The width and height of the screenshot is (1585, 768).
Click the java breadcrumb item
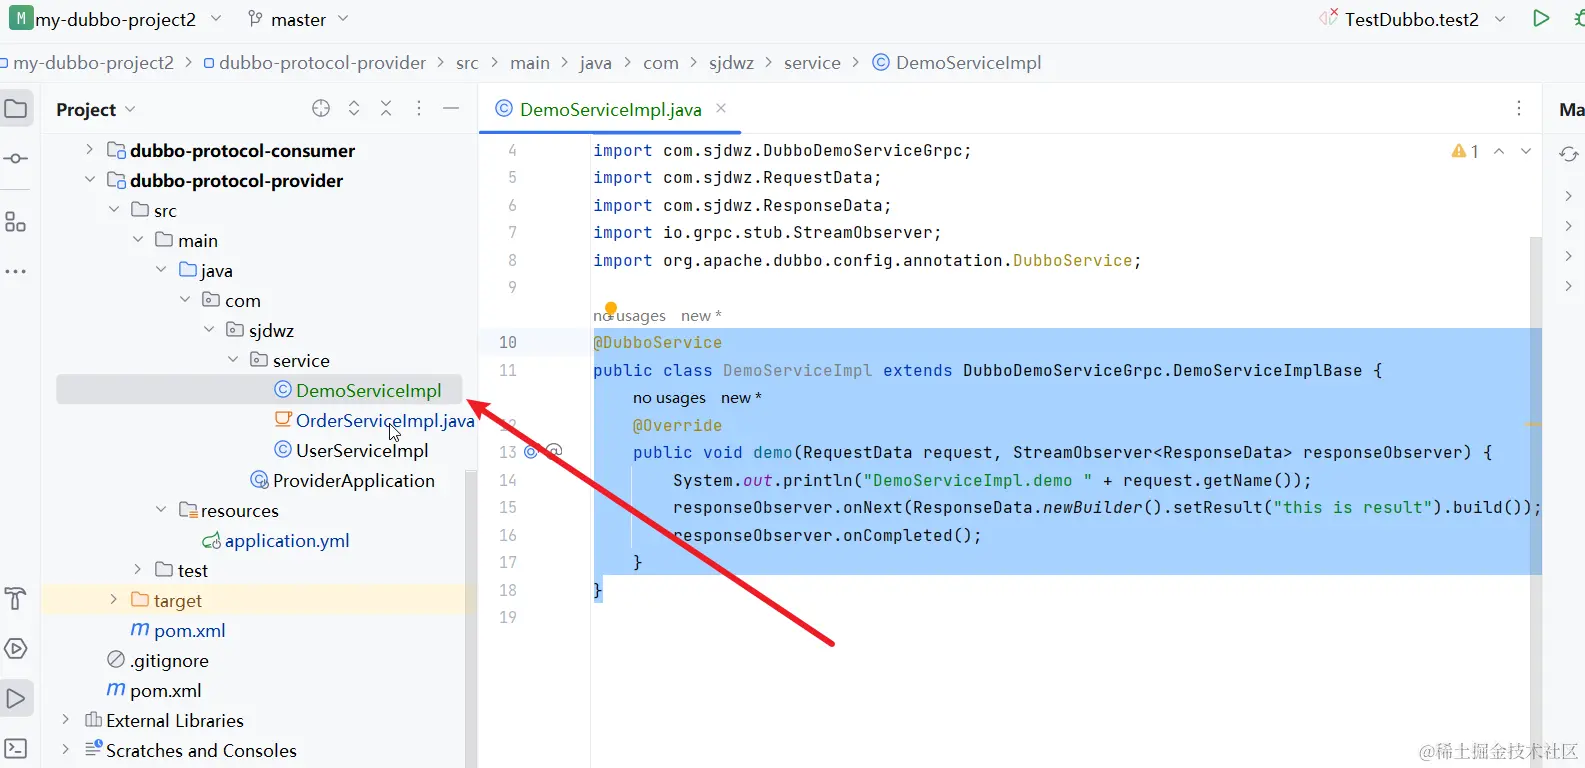595,63
